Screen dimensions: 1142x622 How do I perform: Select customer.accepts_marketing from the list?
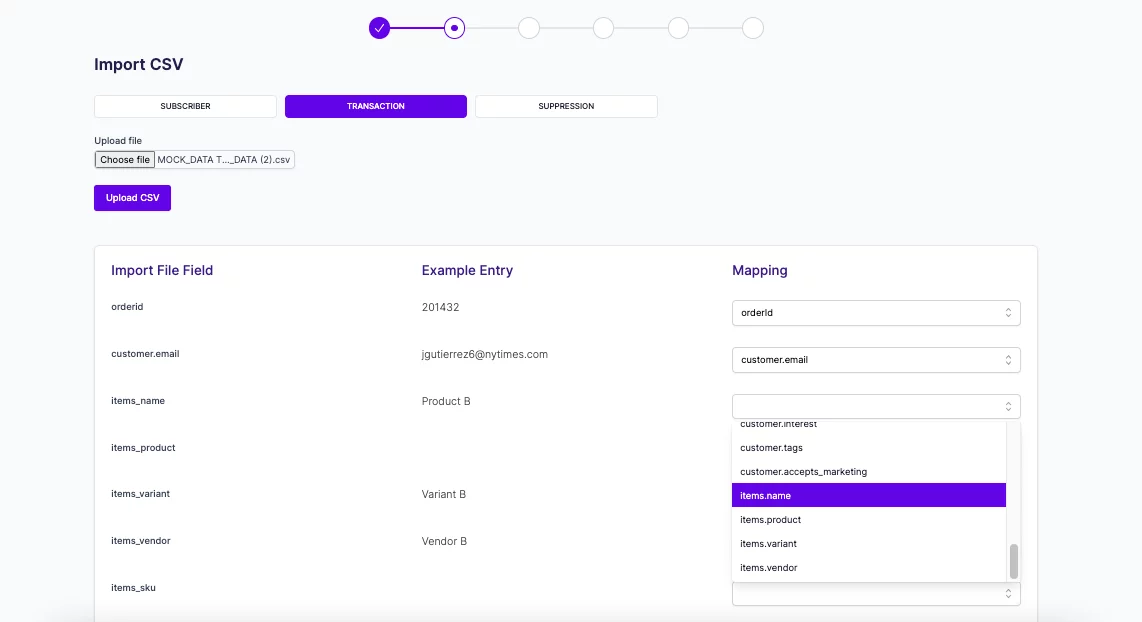pos(868,471)
